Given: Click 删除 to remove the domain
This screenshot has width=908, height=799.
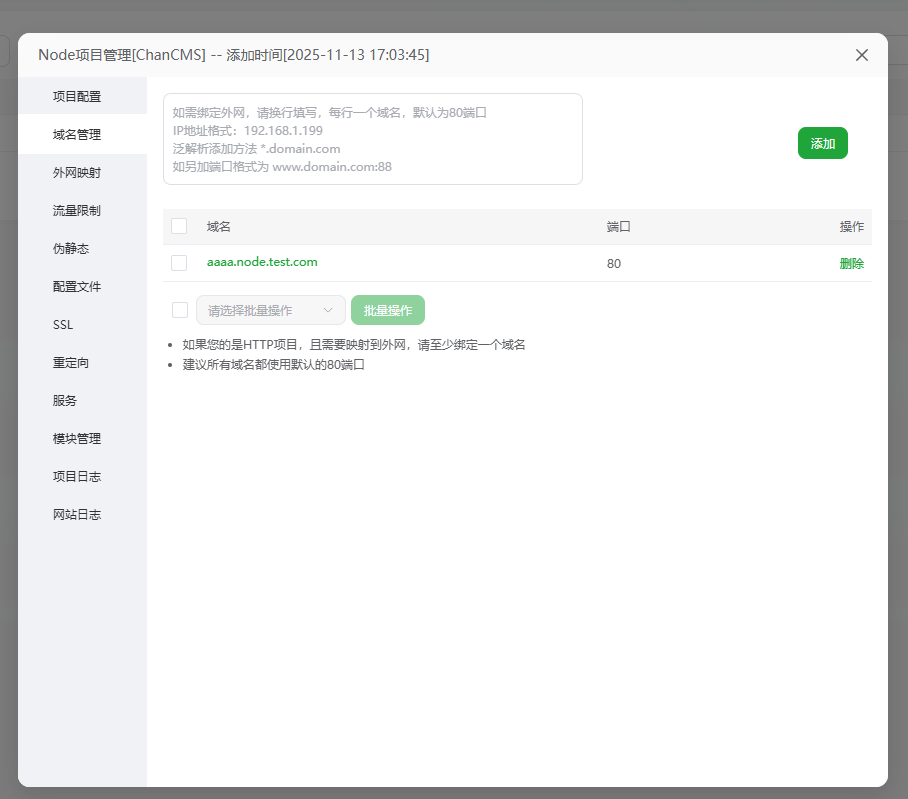Looking at the screenshot, I should (x=851, y=263).
